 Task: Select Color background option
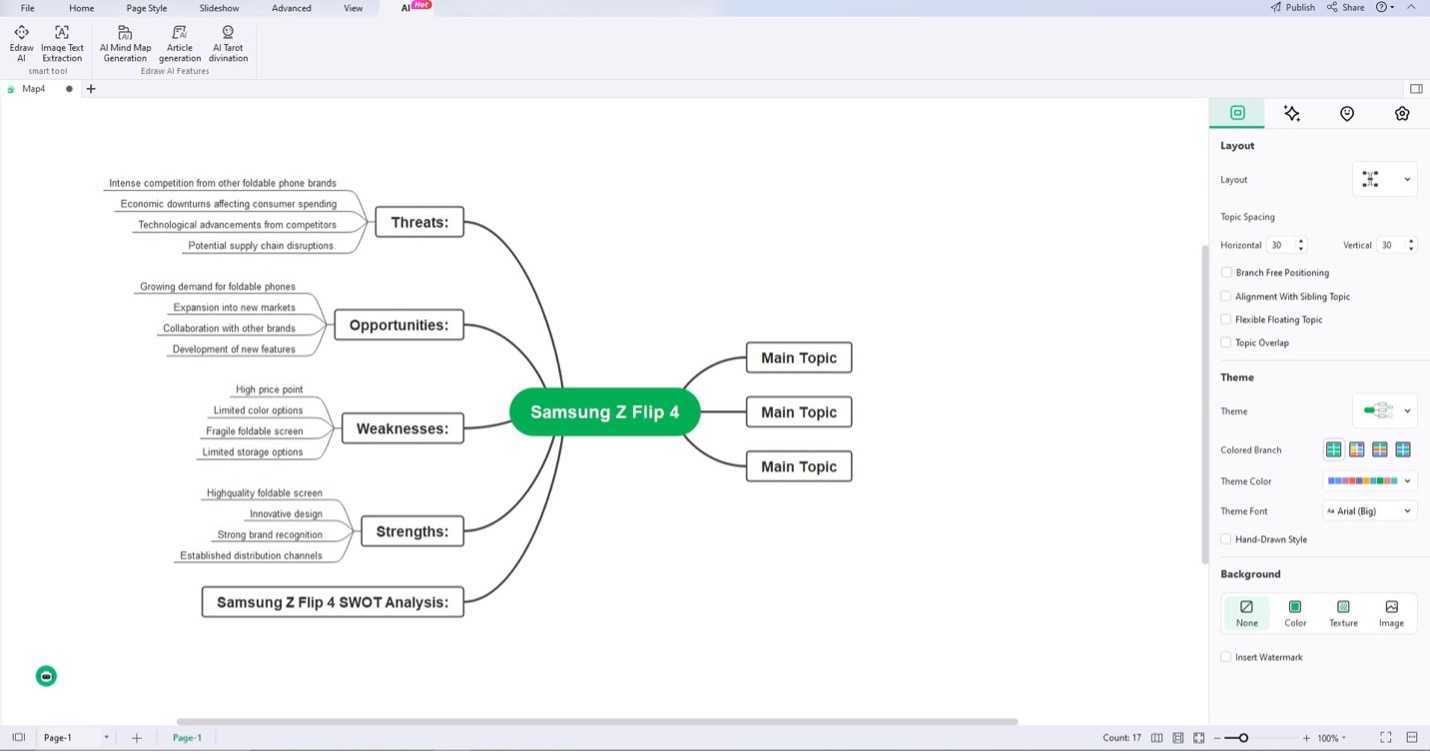point(1295,614)
